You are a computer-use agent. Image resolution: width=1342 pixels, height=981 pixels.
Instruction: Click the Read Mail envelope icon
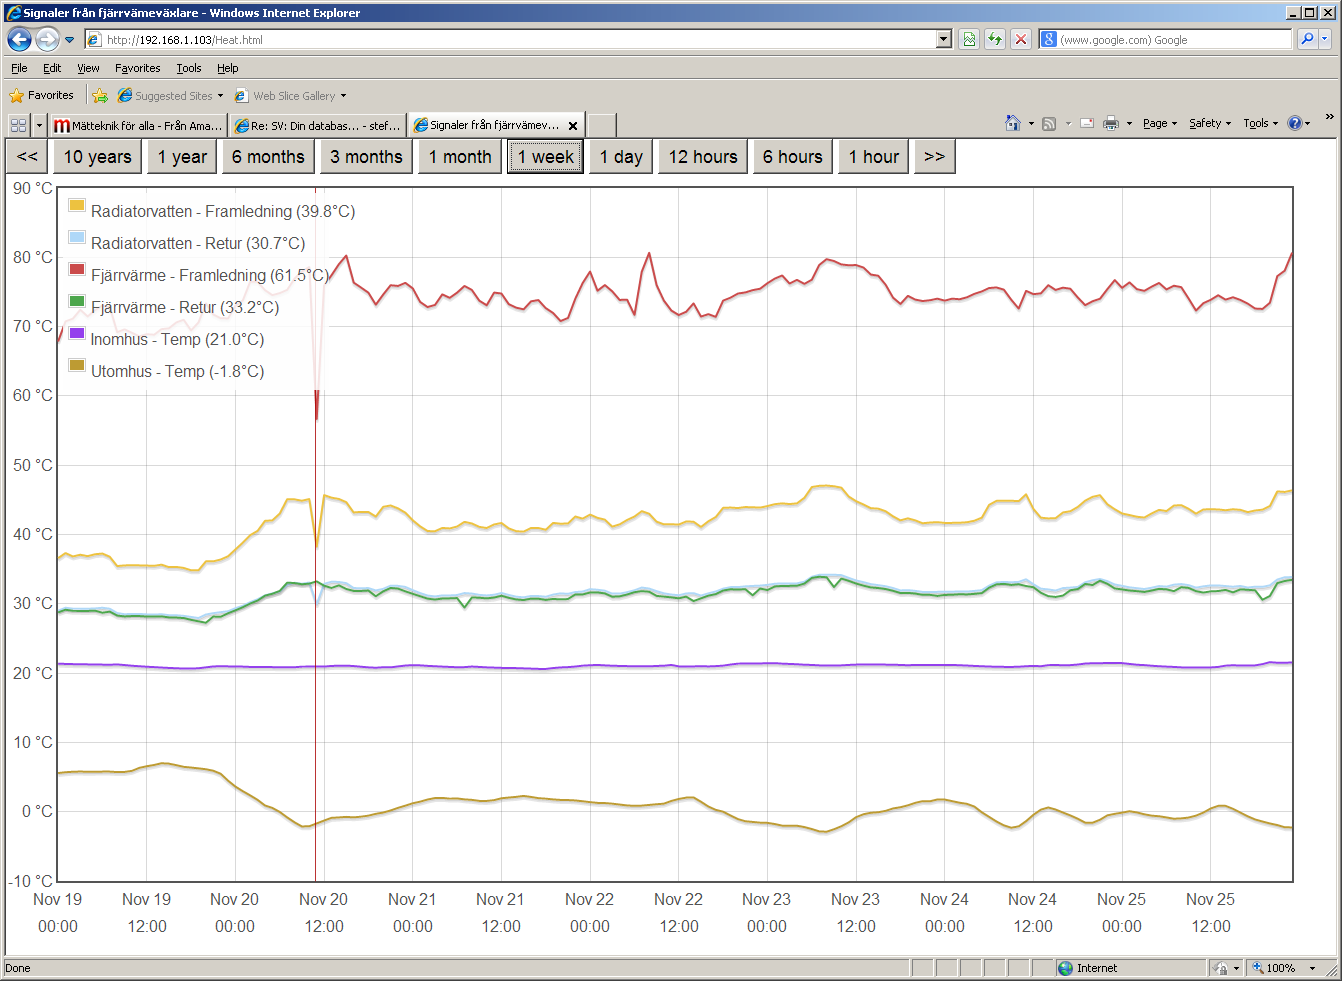pyautogui.click(x=1087, y=123)
